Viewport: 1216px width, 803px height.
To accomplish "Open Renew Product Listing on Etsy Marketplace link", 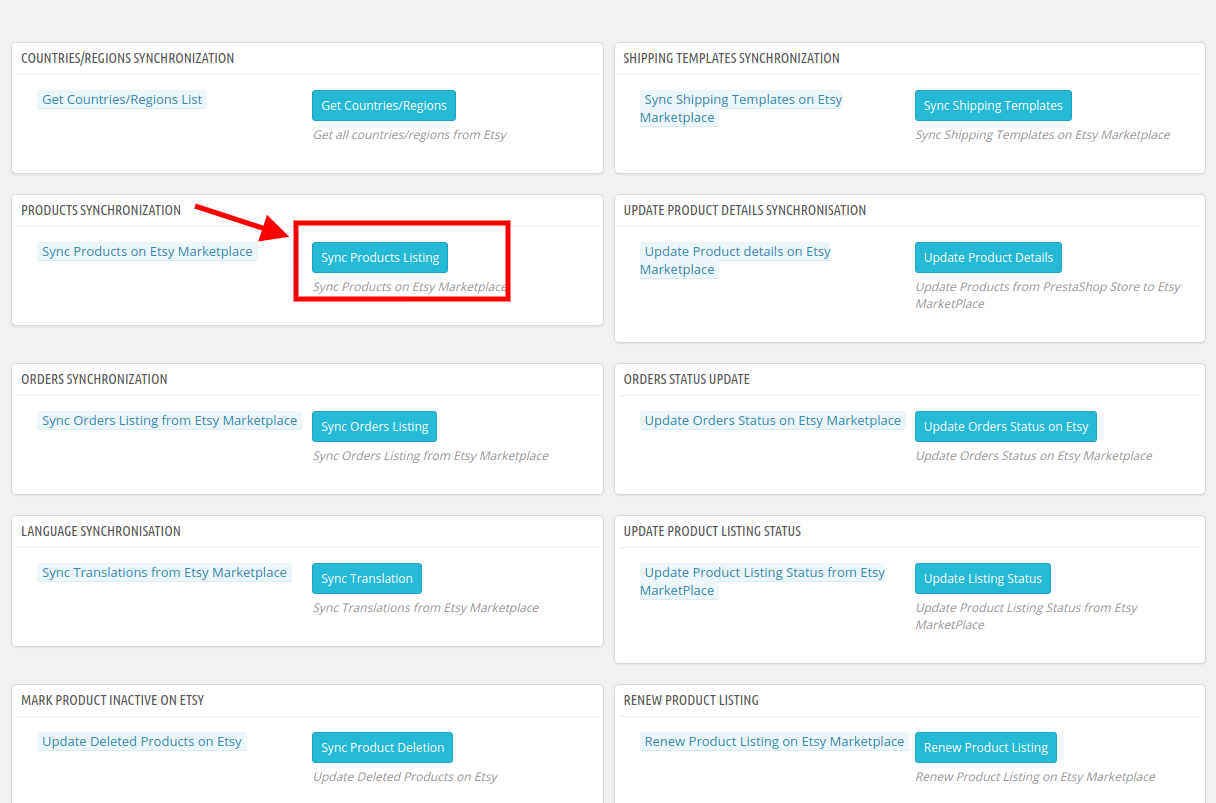I will (x=774, y=742).
